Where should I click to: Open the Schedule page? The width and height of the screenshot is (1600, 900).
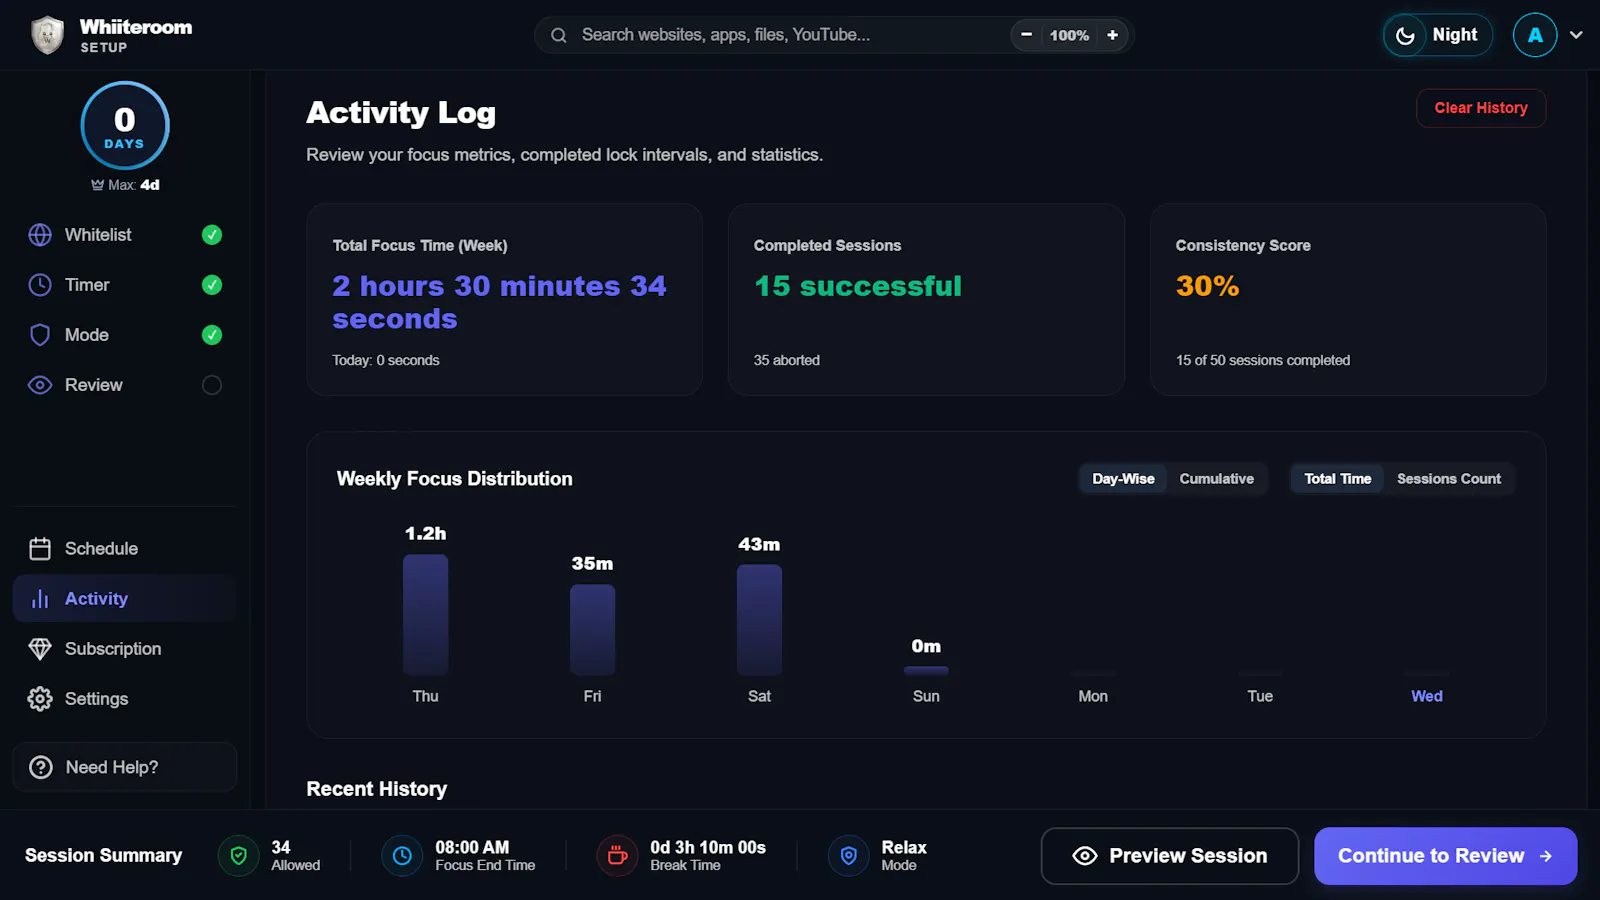click(125, 549)
